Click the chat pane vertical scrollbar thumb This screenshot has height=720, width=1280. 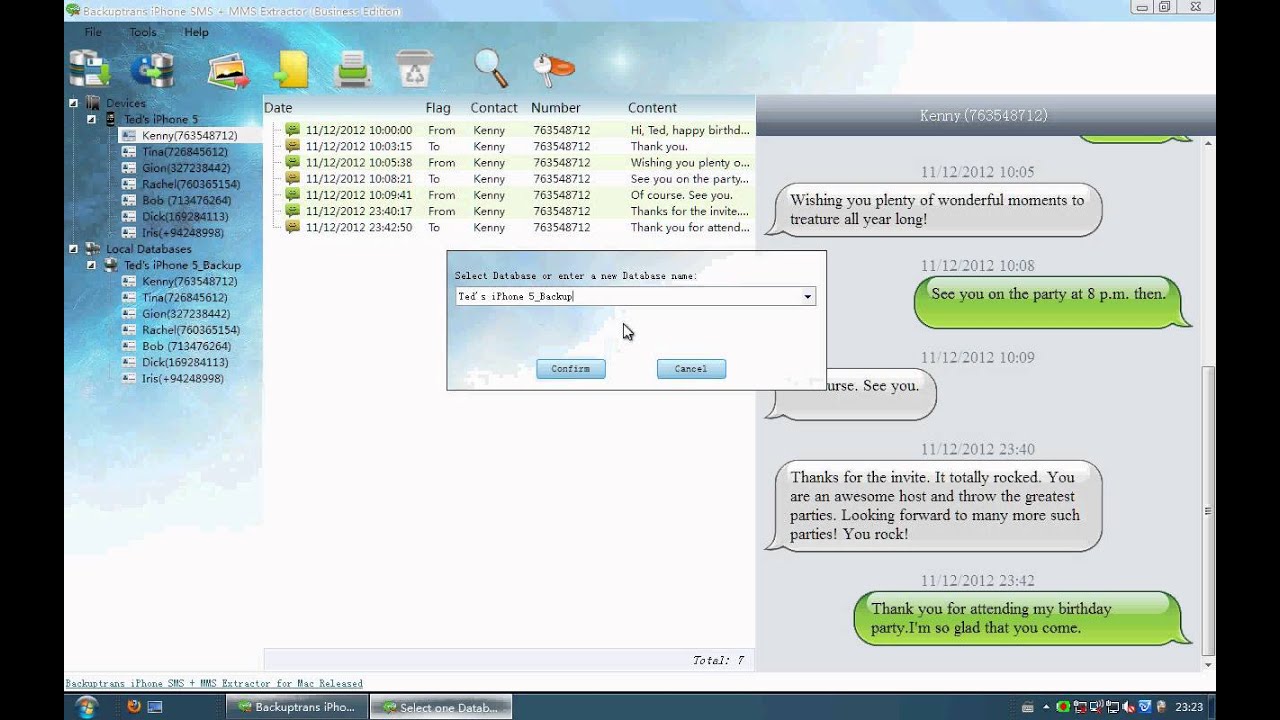1208,510
